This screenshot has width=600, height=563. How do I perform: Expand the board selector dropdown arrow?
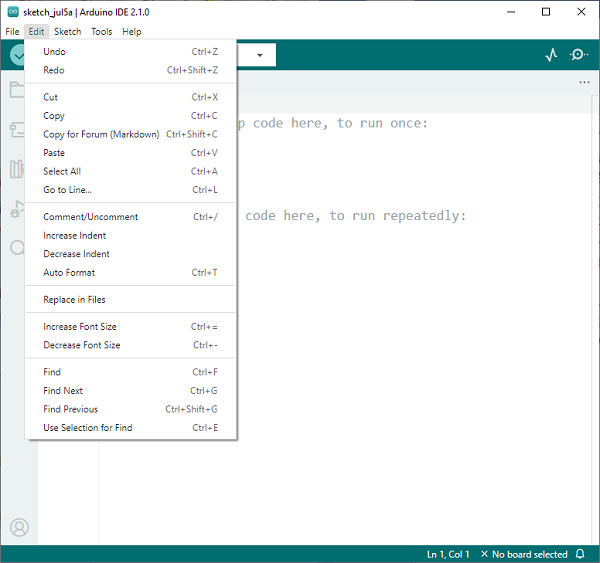260,55
